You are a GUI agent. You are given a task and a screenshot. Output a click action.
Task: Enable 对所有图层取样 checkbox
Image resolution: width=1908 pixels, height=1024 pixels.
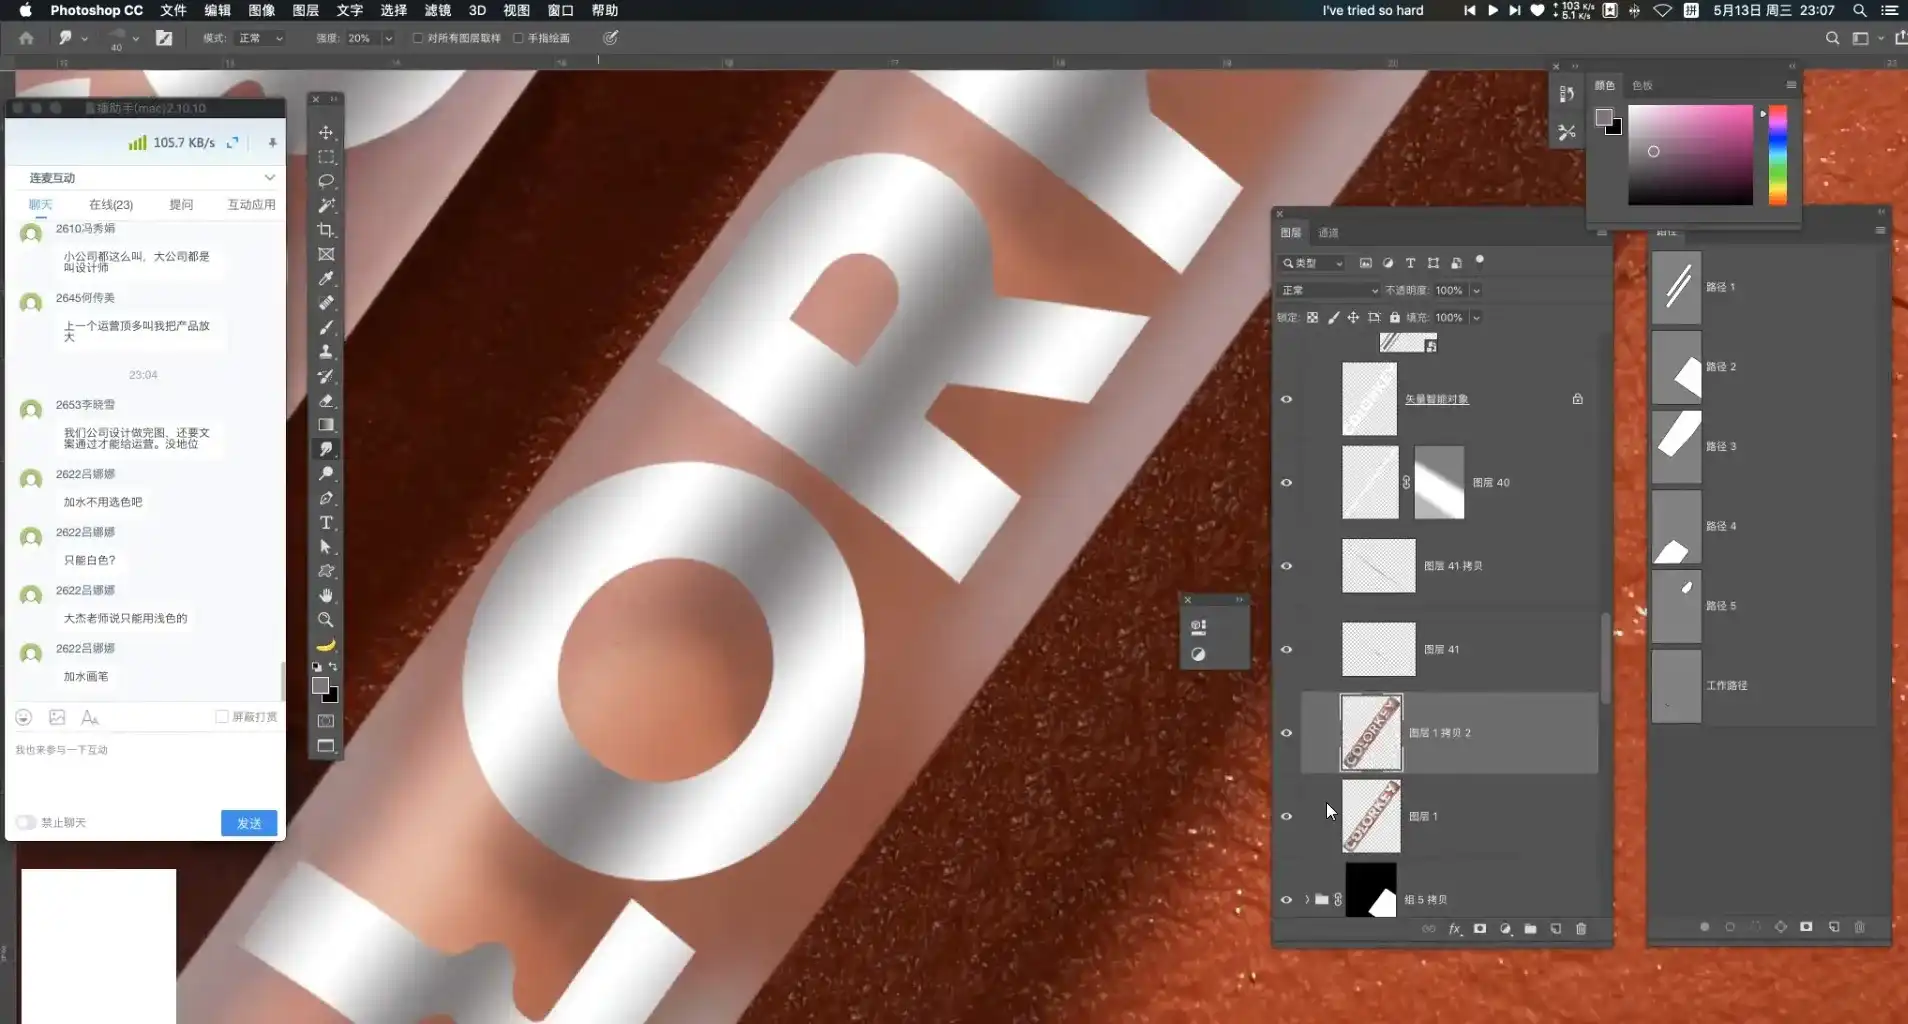(x=418, y=38)
